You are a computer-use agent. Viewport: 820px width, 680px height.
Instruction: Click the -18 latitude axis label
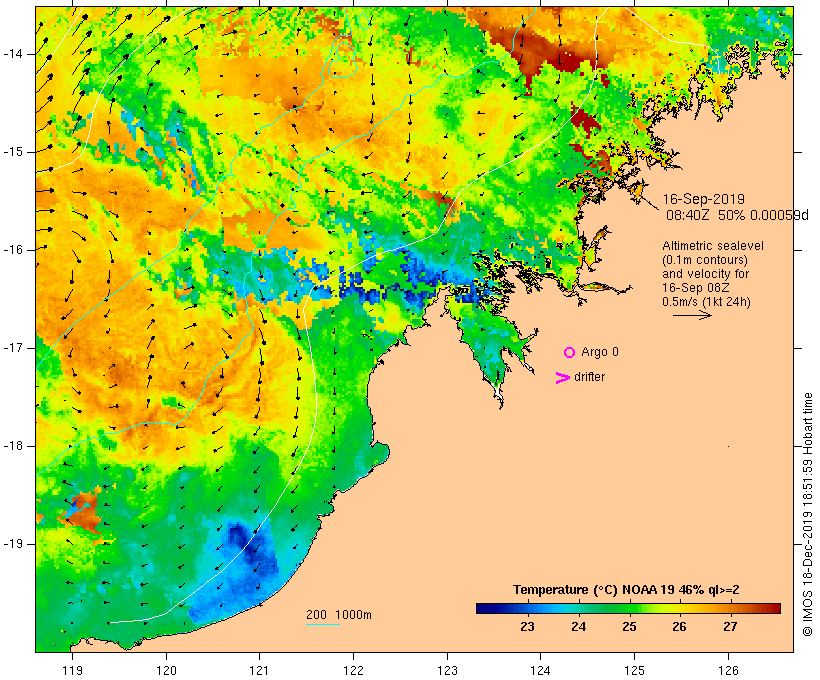point(13,446)
